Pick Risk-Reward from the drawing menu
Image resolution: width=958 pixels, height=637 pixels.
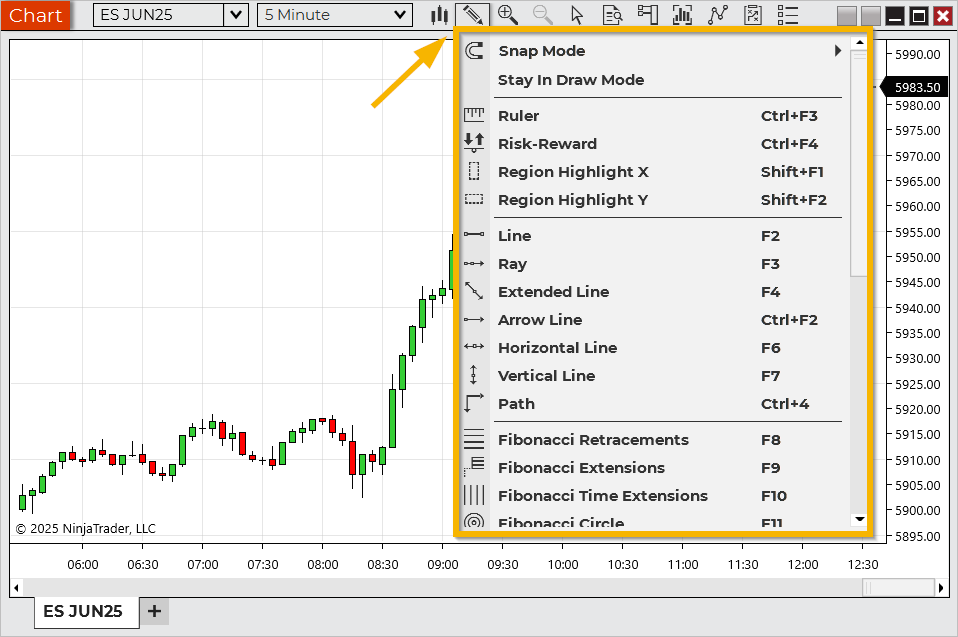[x=547, y=144]
